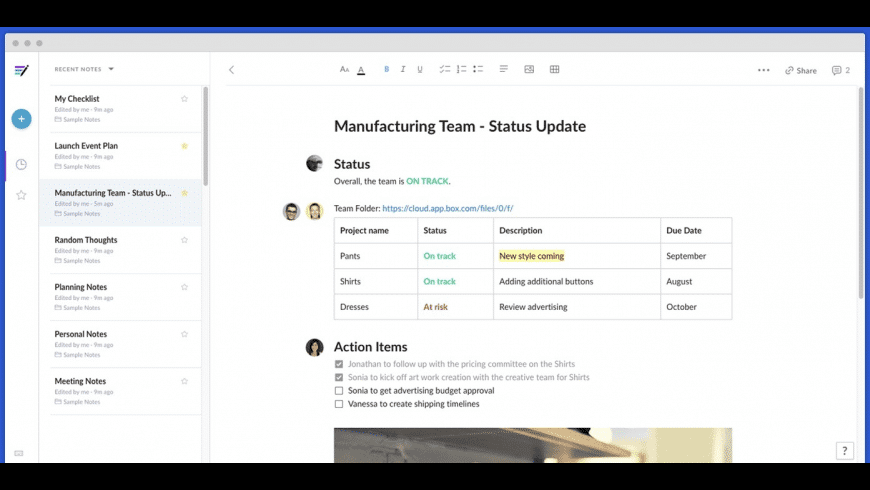Favorite the Random Thoughts note
Viewport: 870px width, 490px height.
[x=184, y=240]
